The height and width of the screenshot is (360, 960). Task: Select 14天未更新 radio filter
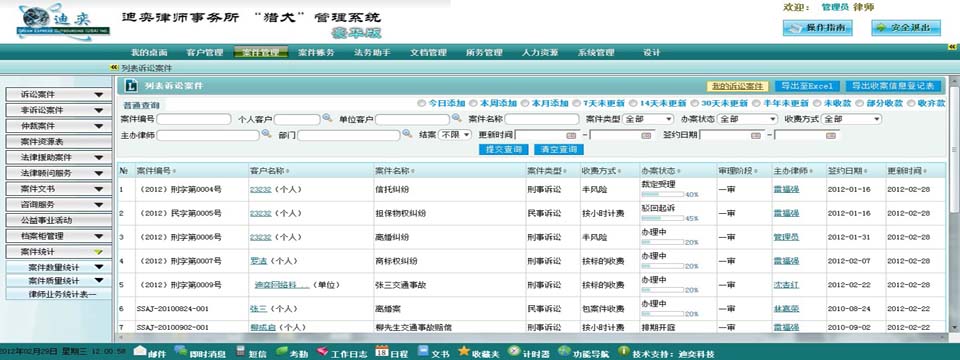(x=634, y=103)
